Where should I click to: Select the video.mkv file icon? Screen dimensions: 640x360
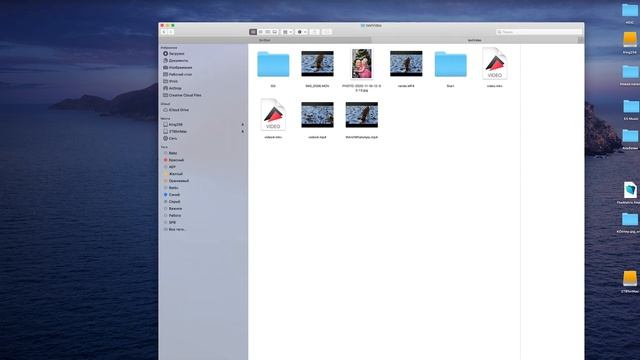495,64
